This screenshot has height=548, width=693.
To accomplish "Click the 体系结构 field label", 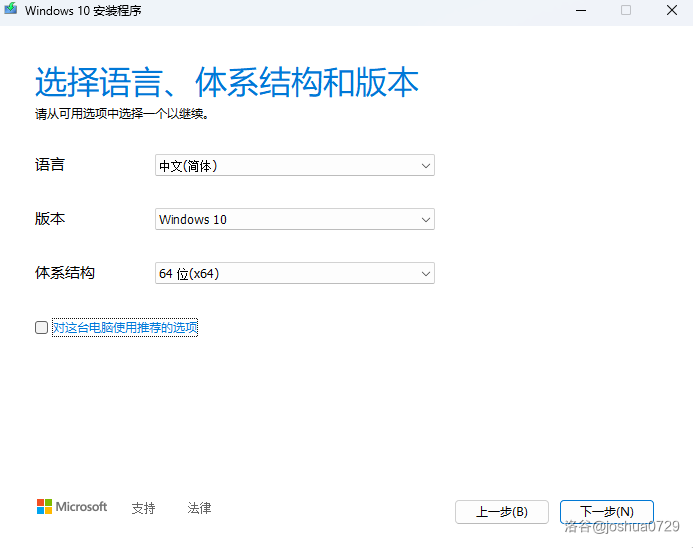I will coord(65,273).
